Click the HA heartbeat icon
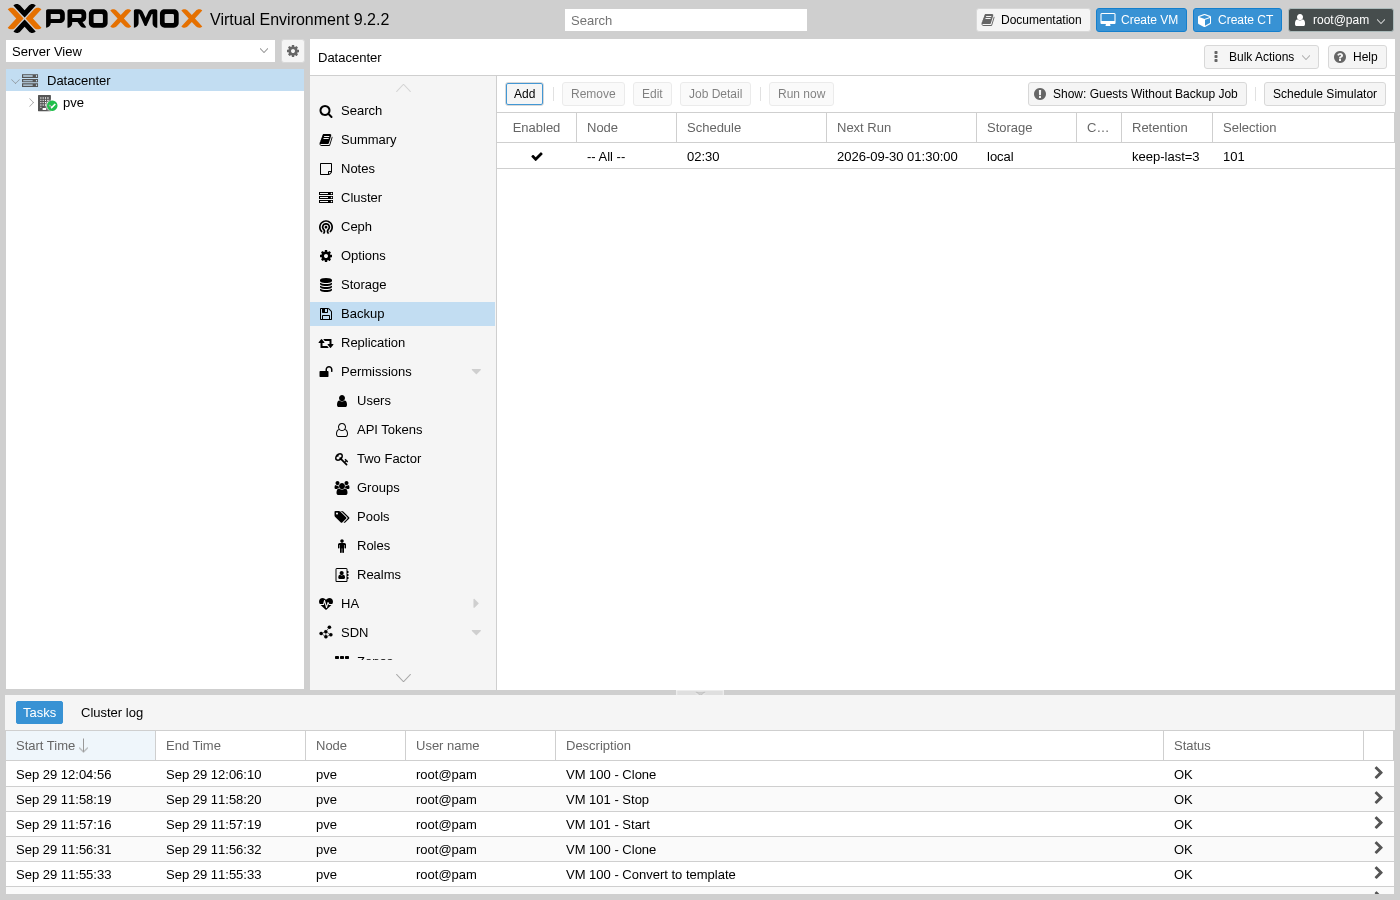 326,604
